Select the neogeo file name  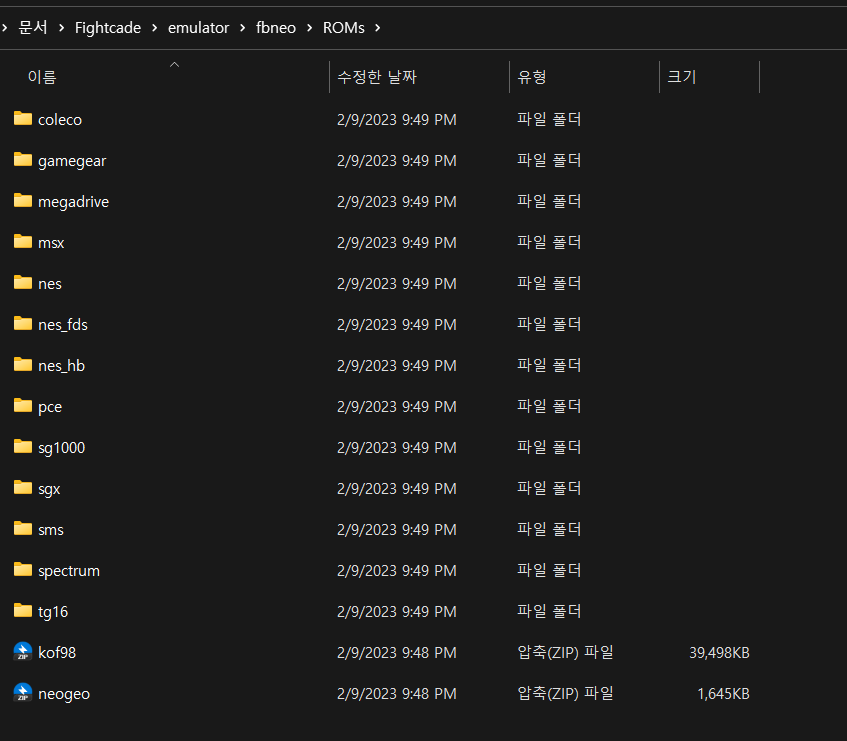point(64,694)
